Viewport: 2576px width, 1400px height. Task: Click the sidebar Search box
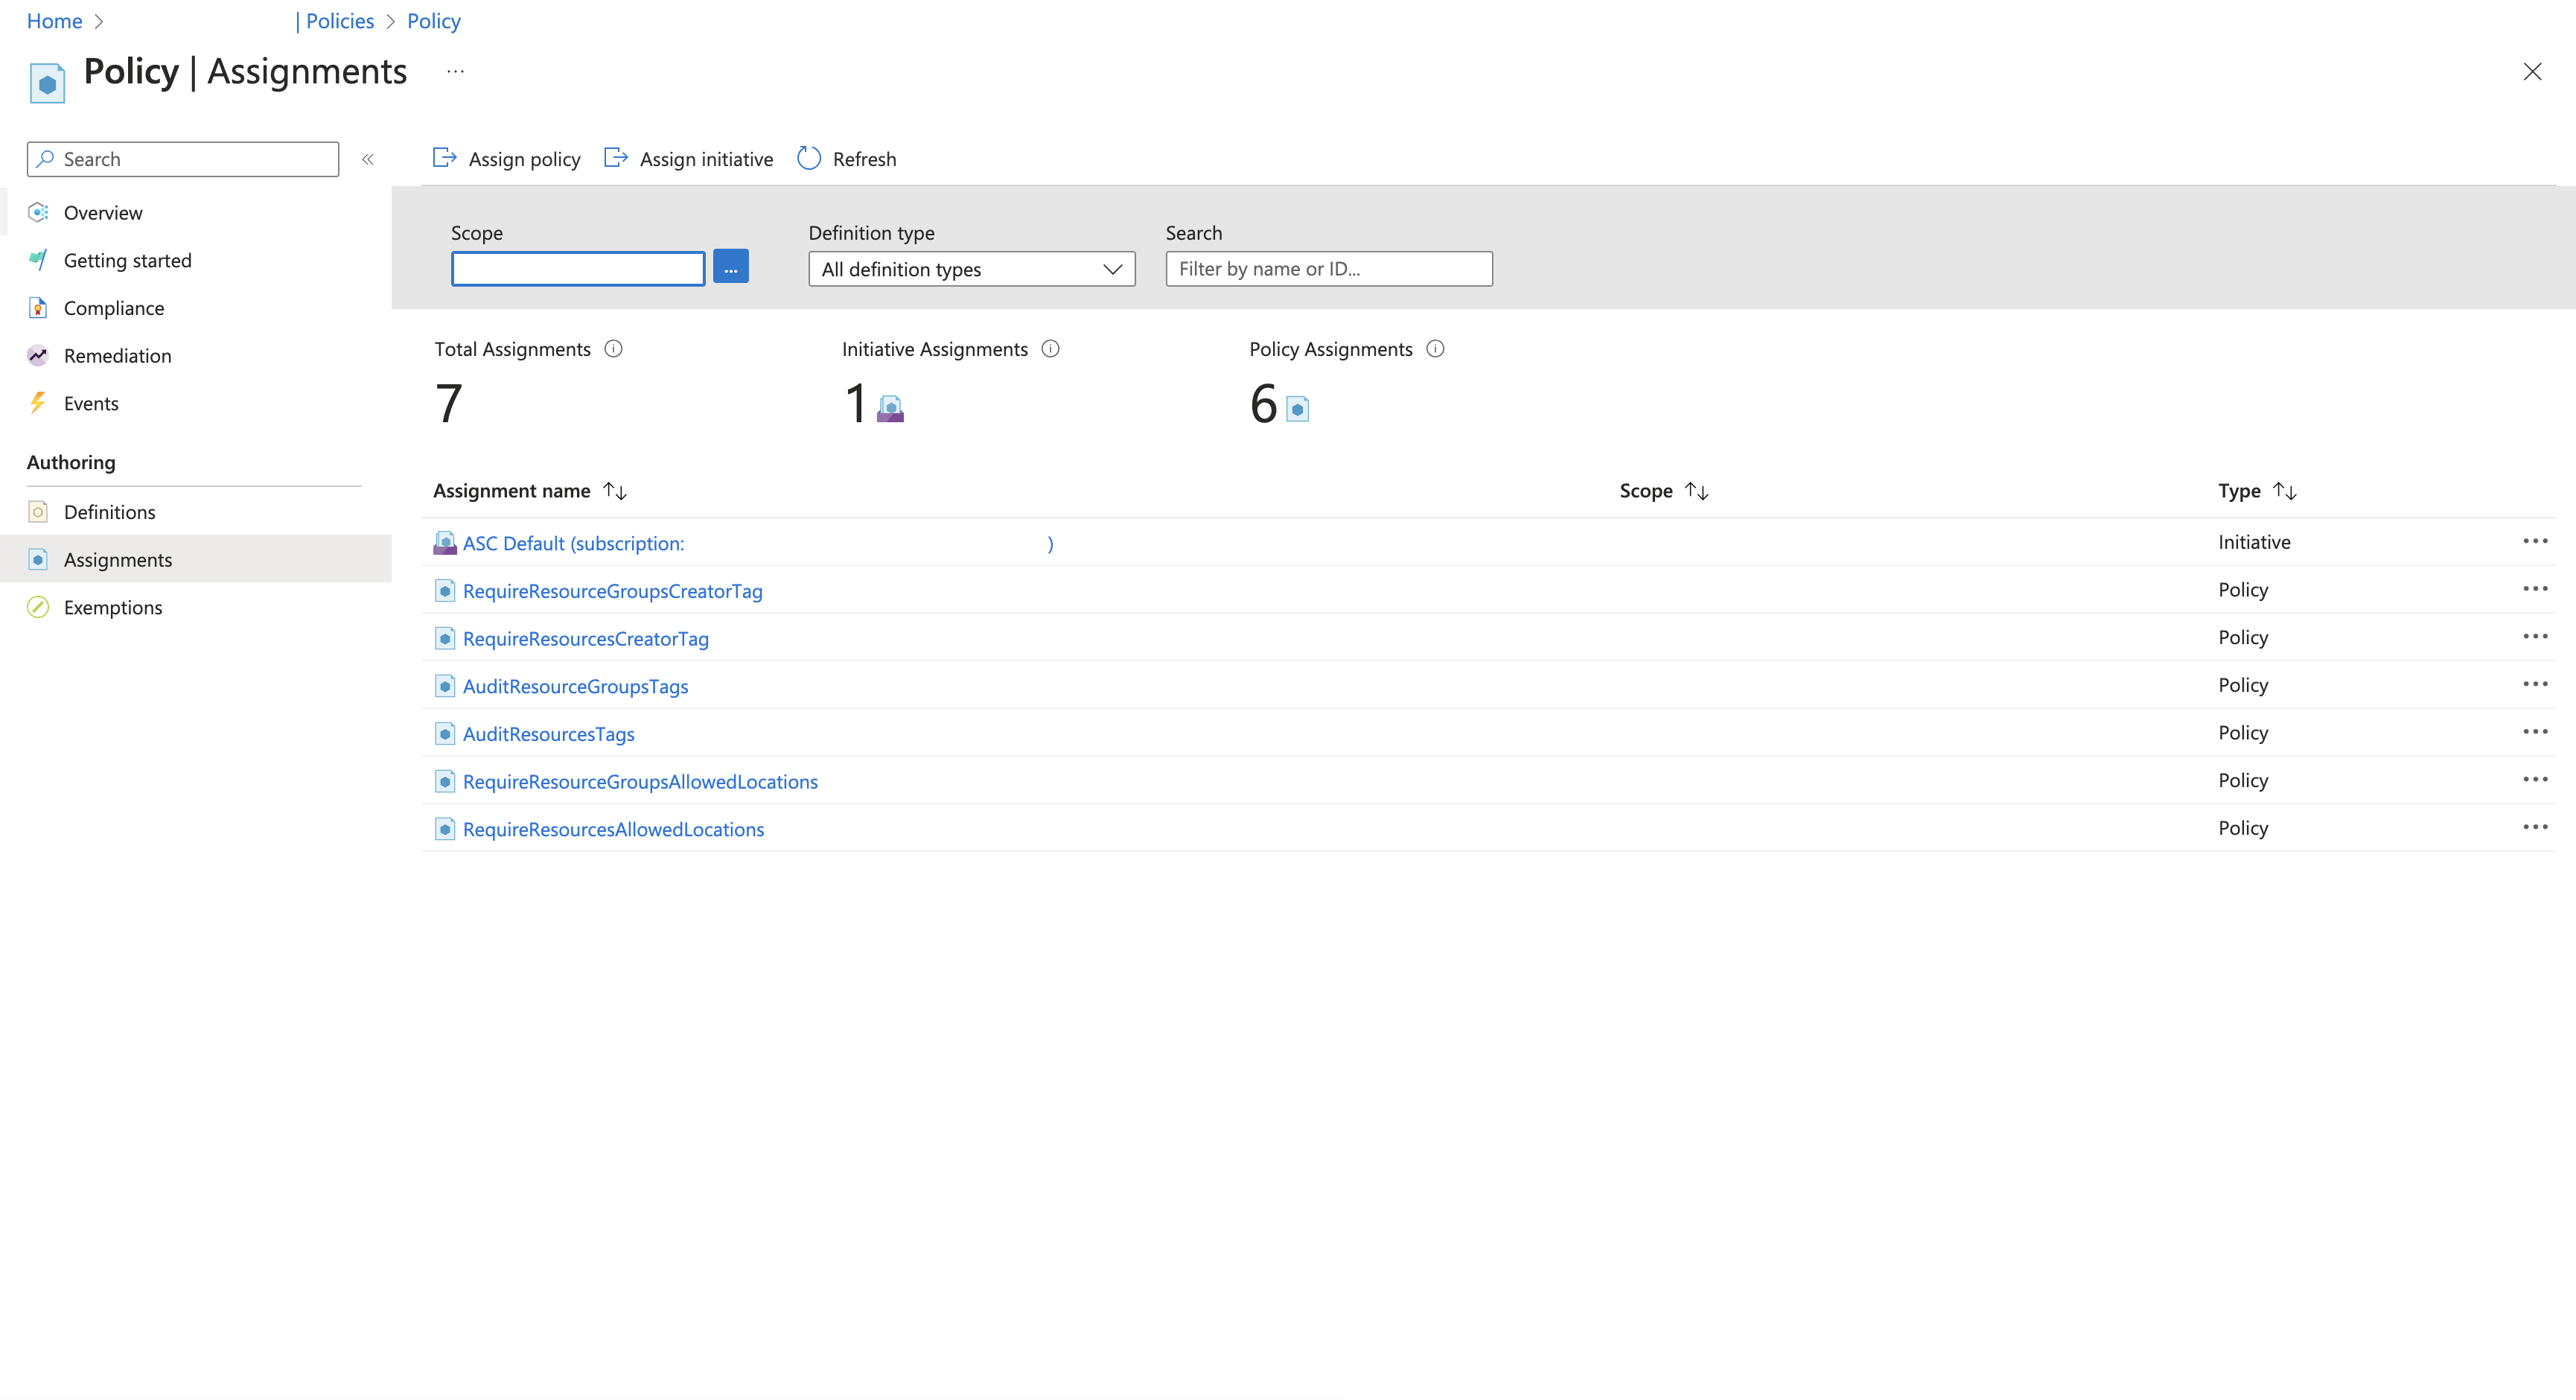click(183, 159)
